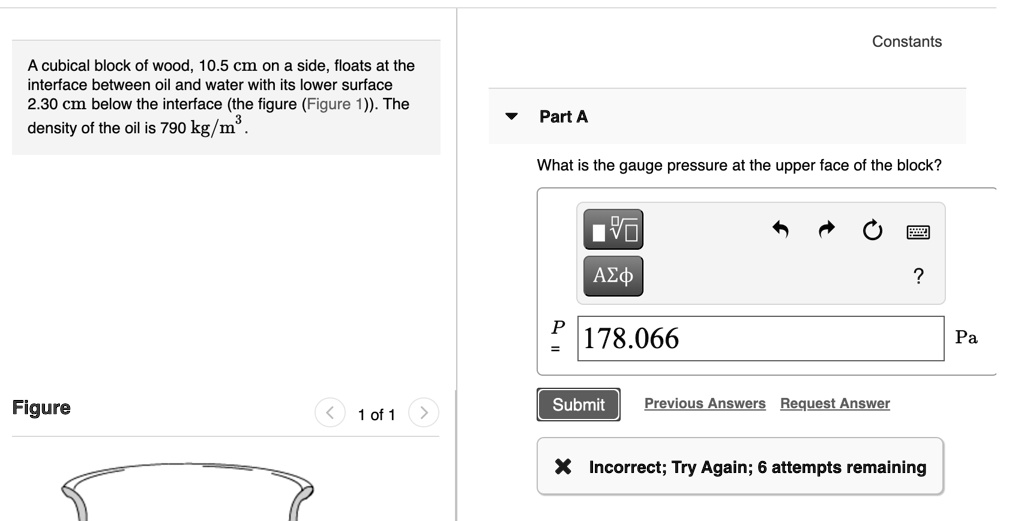Reset the answer field
The height and width of the screenshot is (521, 1024).
(x=871, y=231)
